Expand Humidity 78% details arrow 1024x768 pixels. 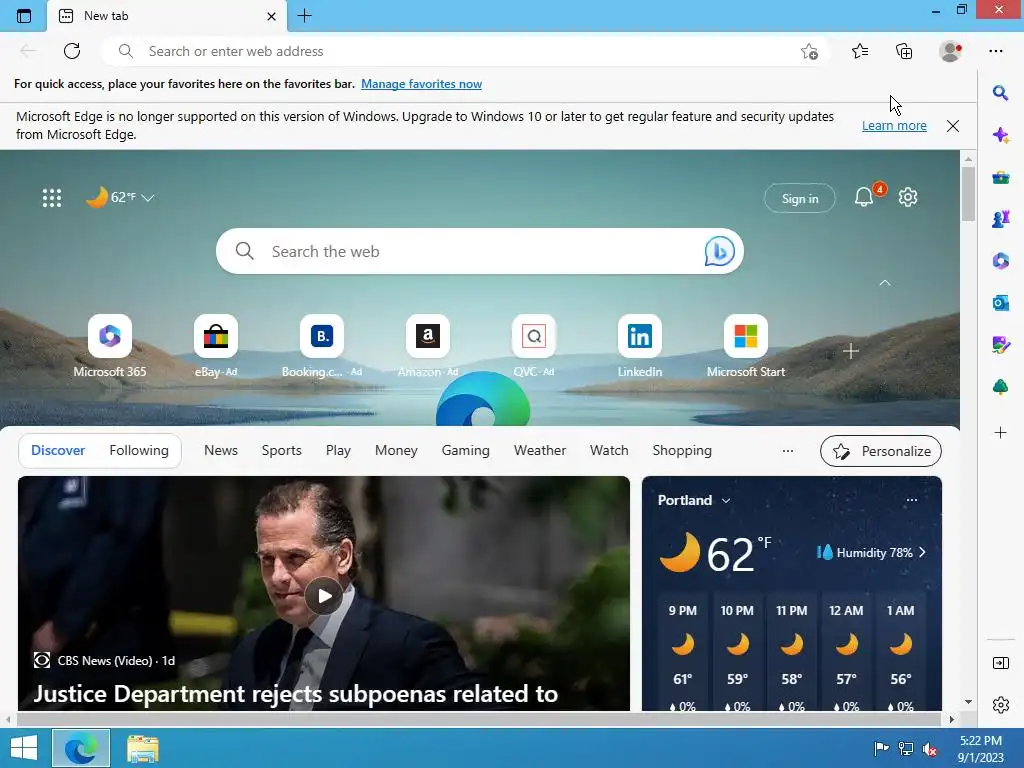tap(922, 552)
